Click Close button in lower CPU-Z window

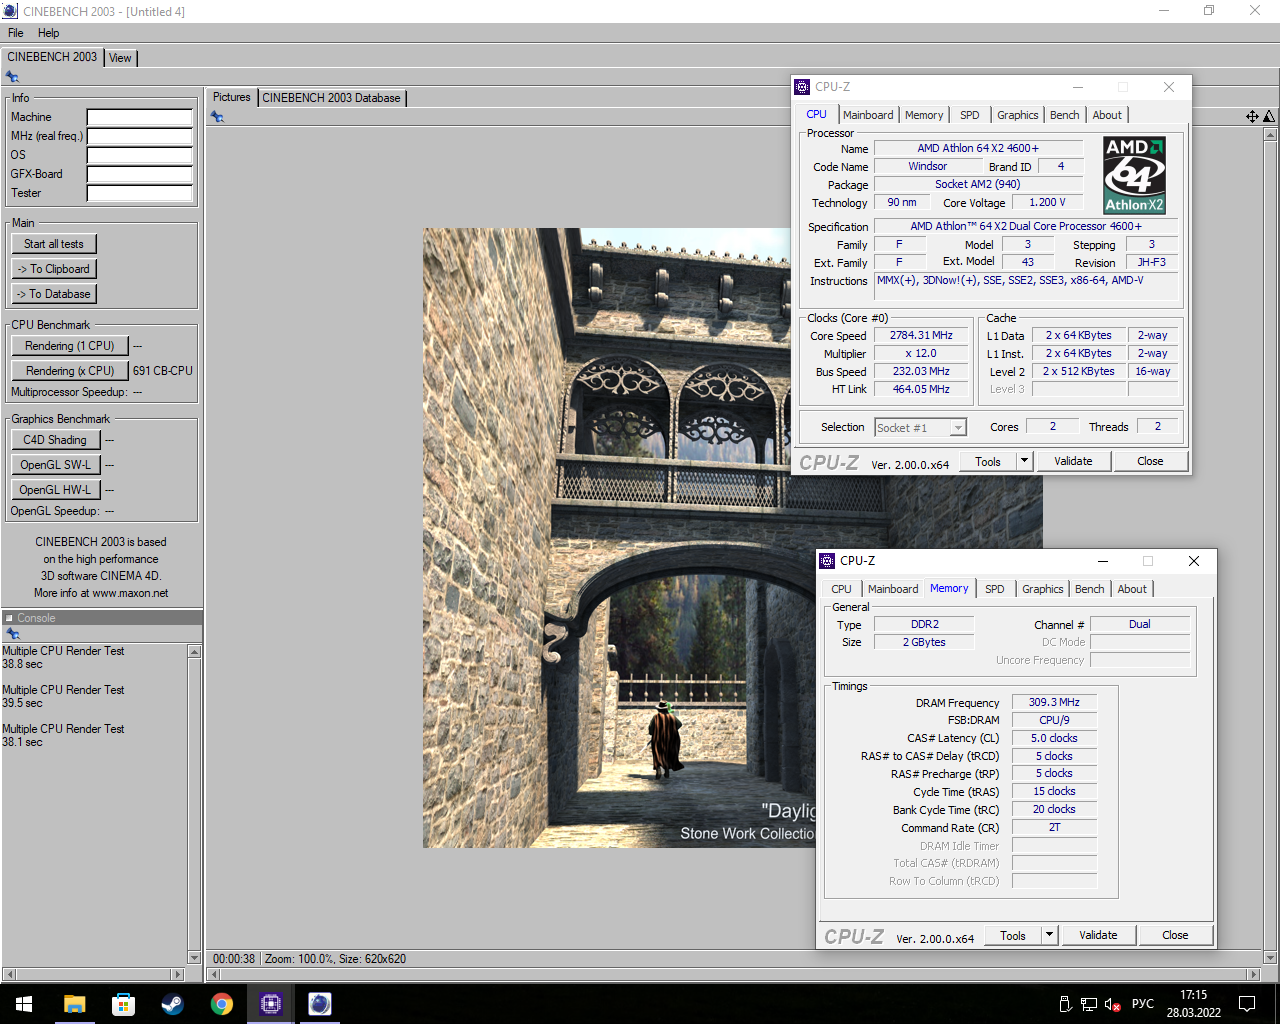pos(1175,935)
